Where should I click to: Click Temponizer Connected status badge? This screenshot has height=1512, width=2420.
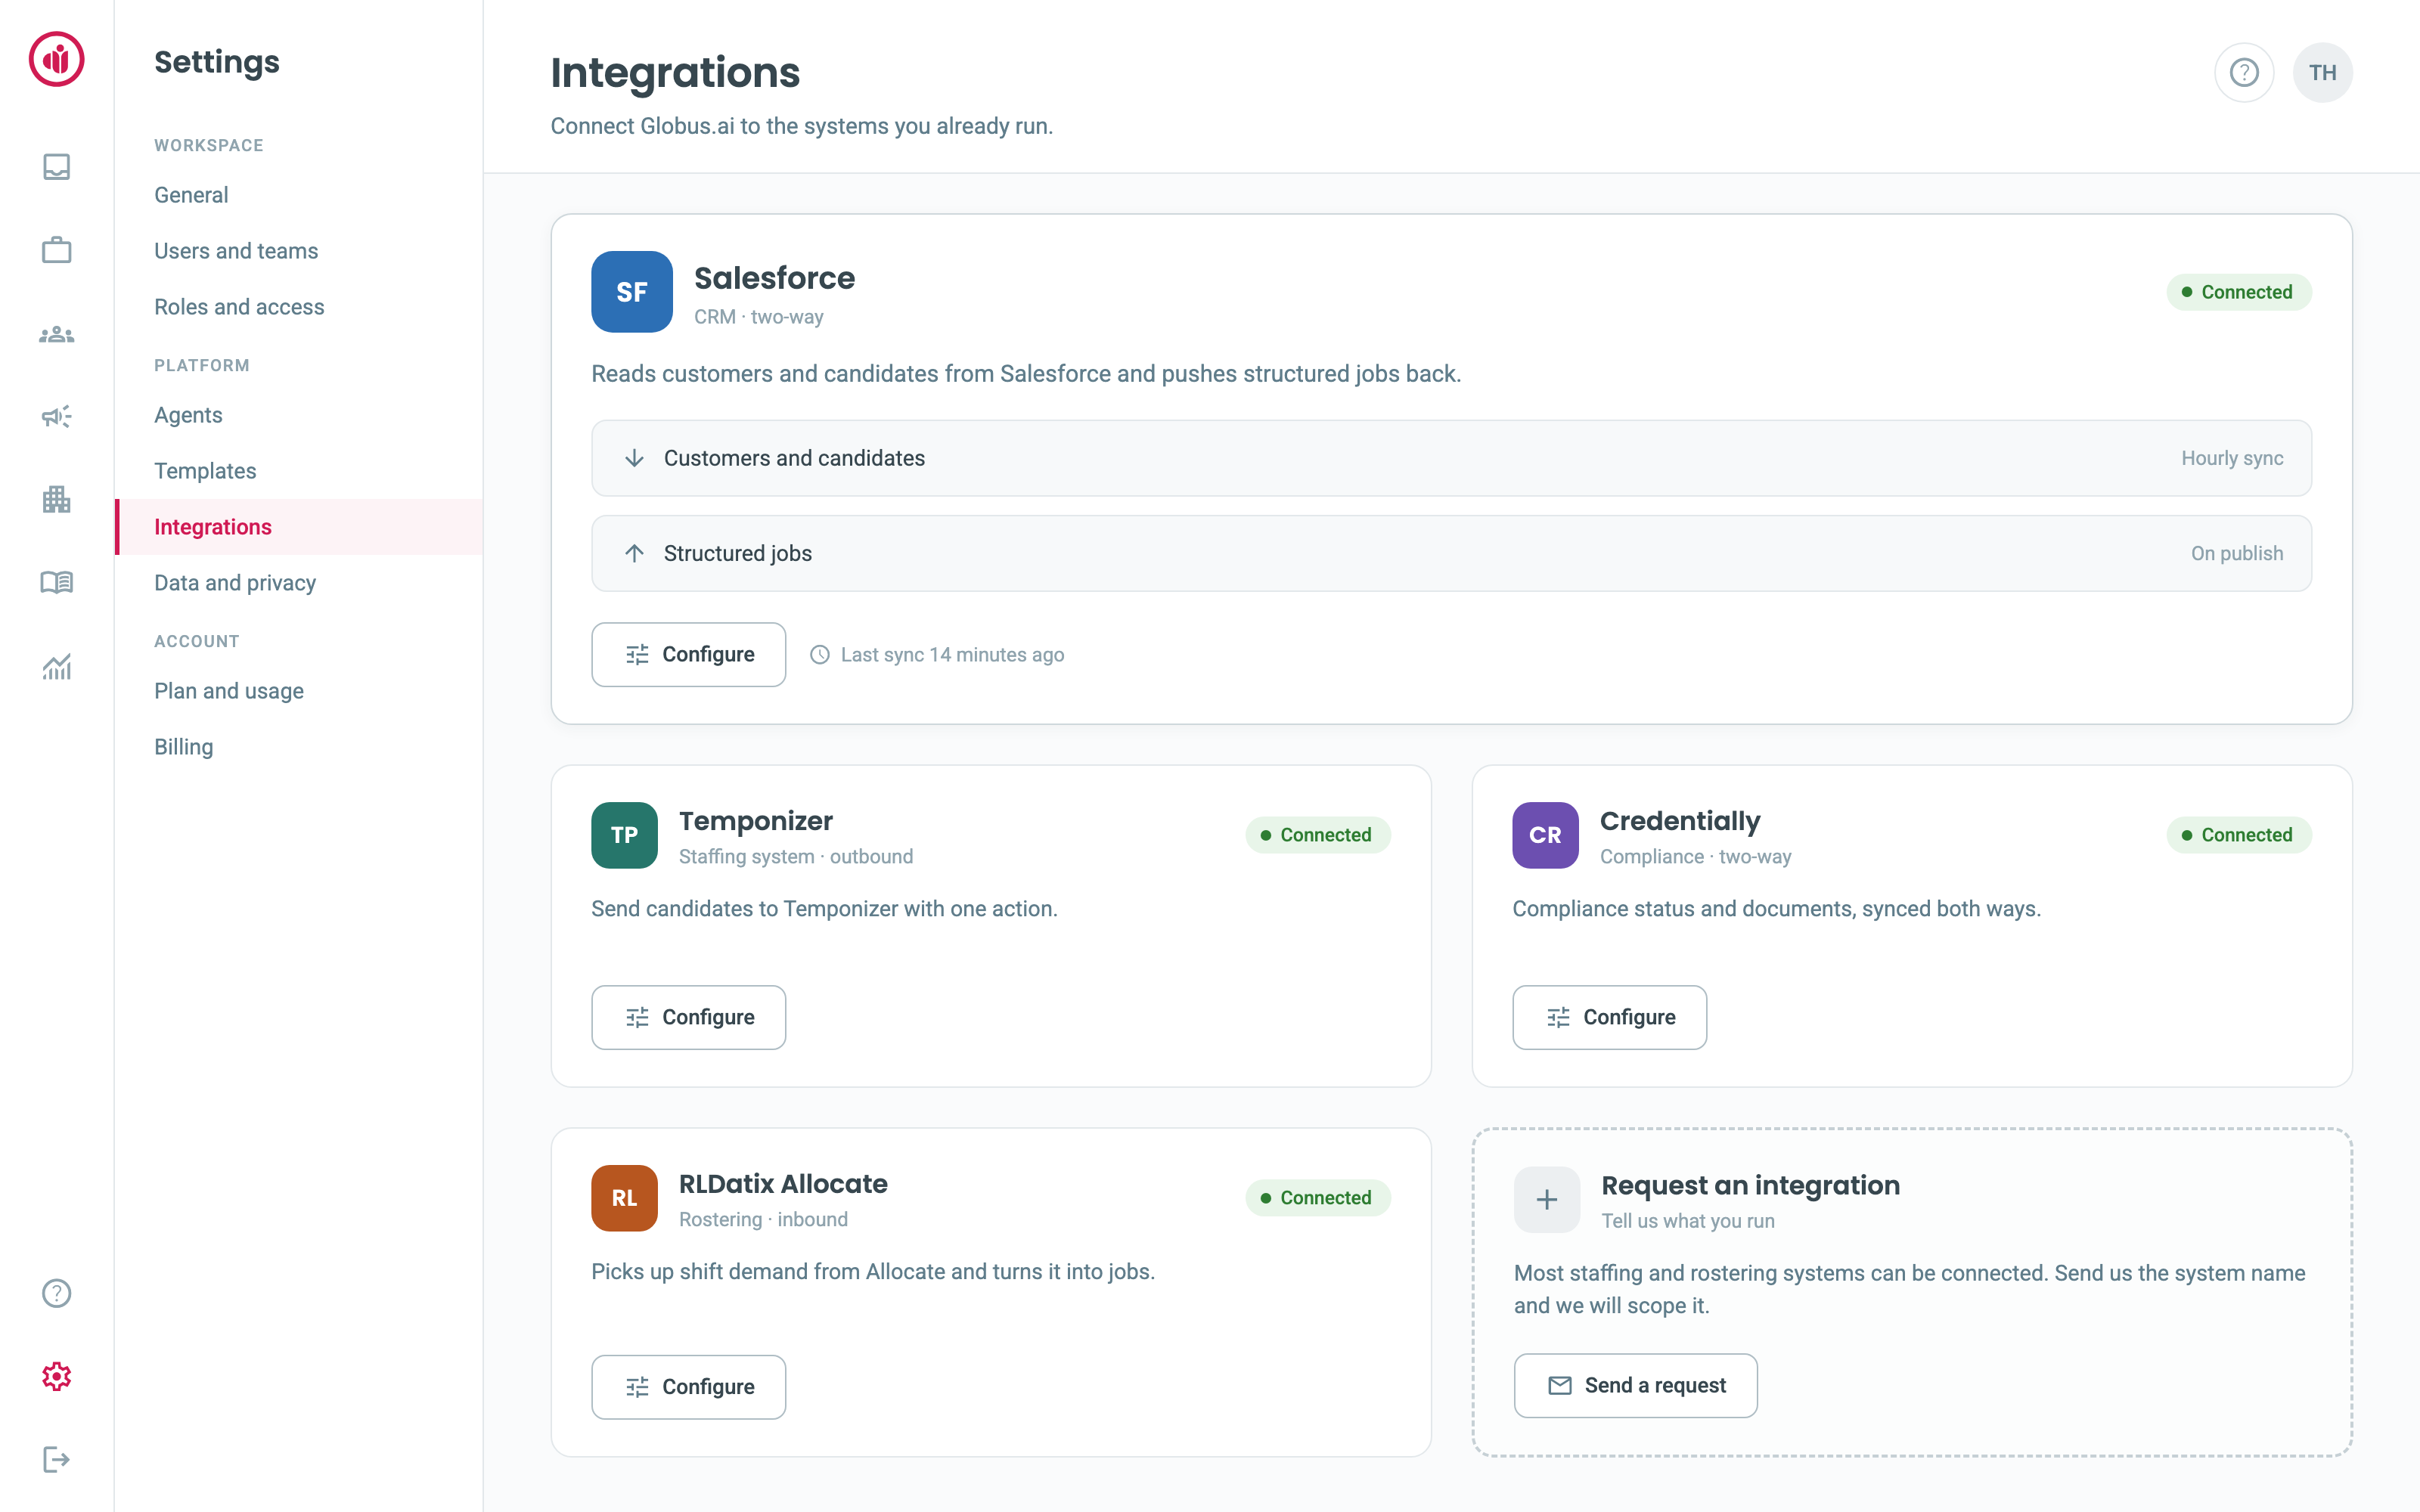click(1317, 835)
